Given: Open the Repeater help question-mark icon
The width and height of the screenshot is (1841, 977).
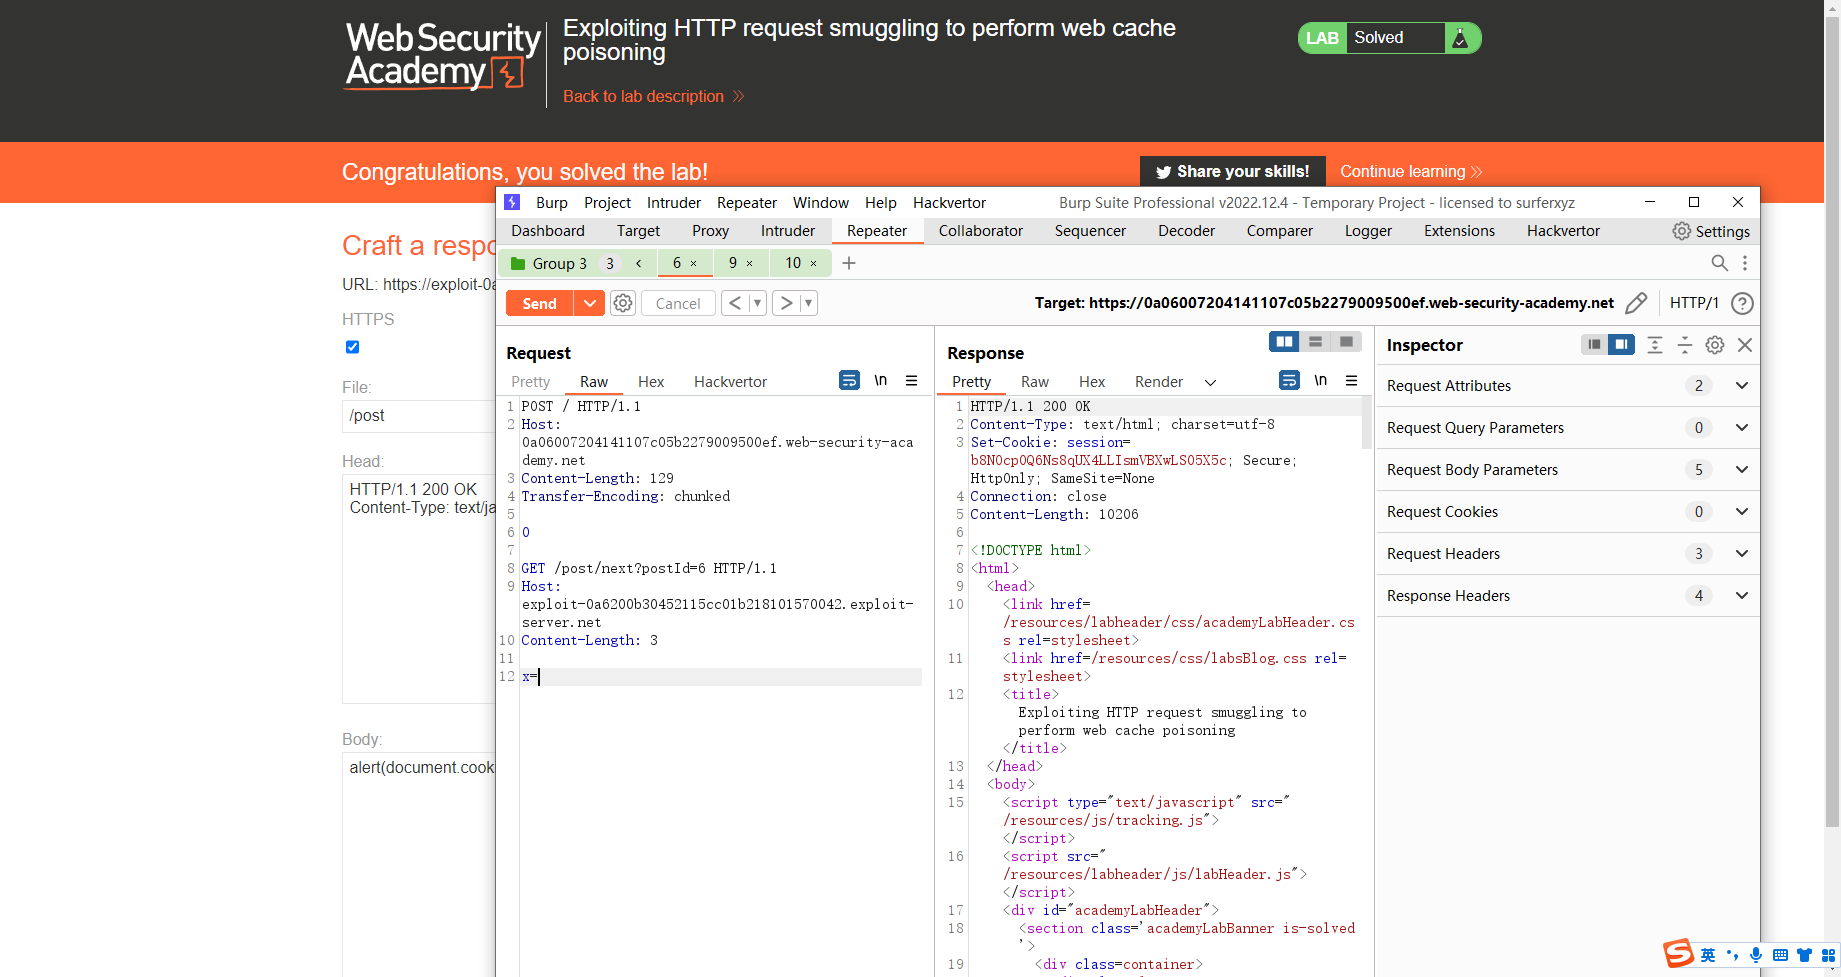Looking at the screenshot, I should click(1742, 303).
